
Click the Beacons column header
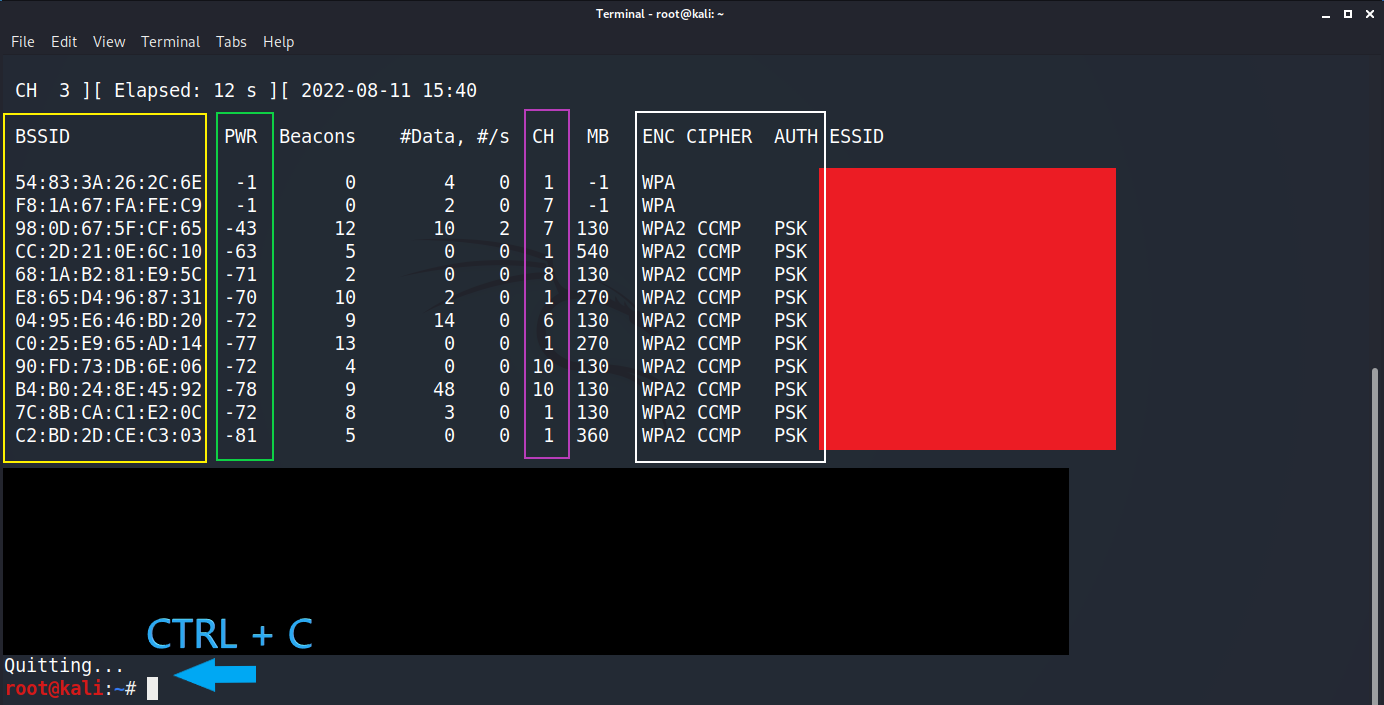(317, 137)
